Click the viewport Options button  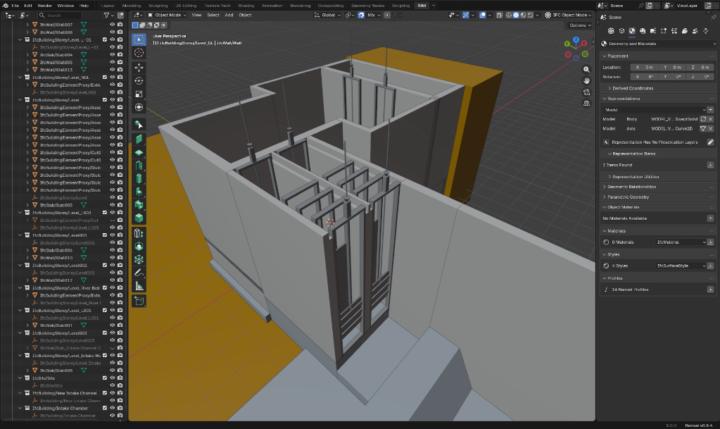coord(578,26)
